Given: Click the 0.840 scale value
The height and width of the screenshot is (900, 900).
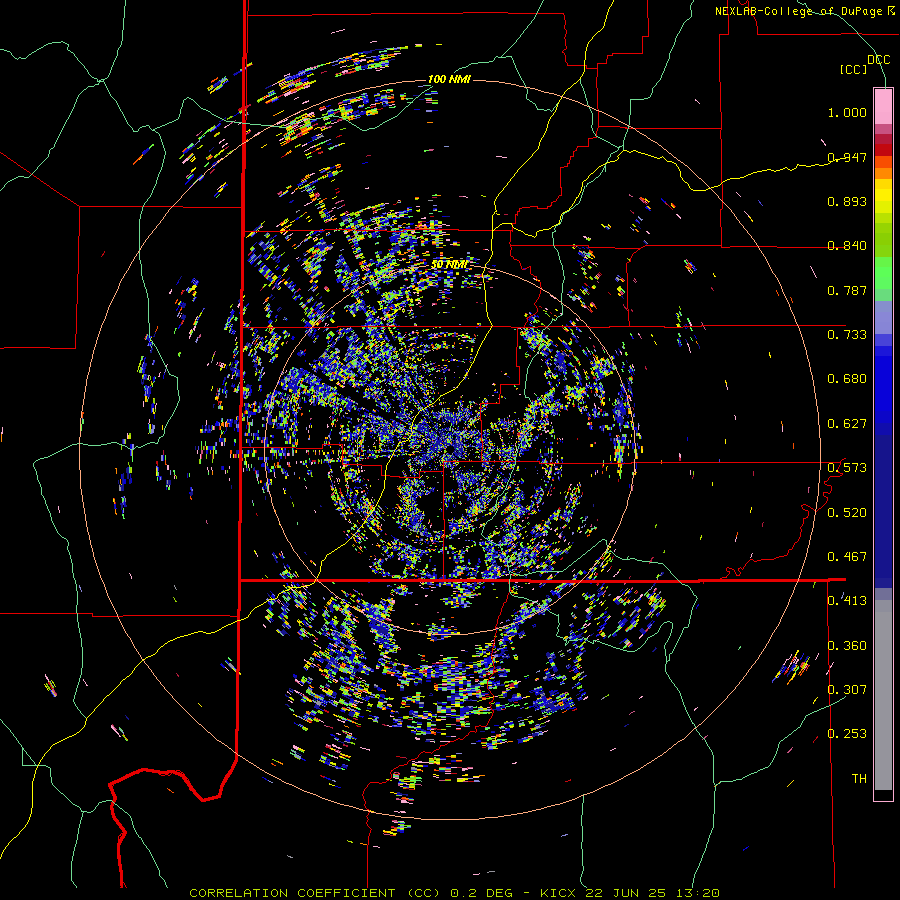Looking at the screenshot, I should (x=847, y=246).
